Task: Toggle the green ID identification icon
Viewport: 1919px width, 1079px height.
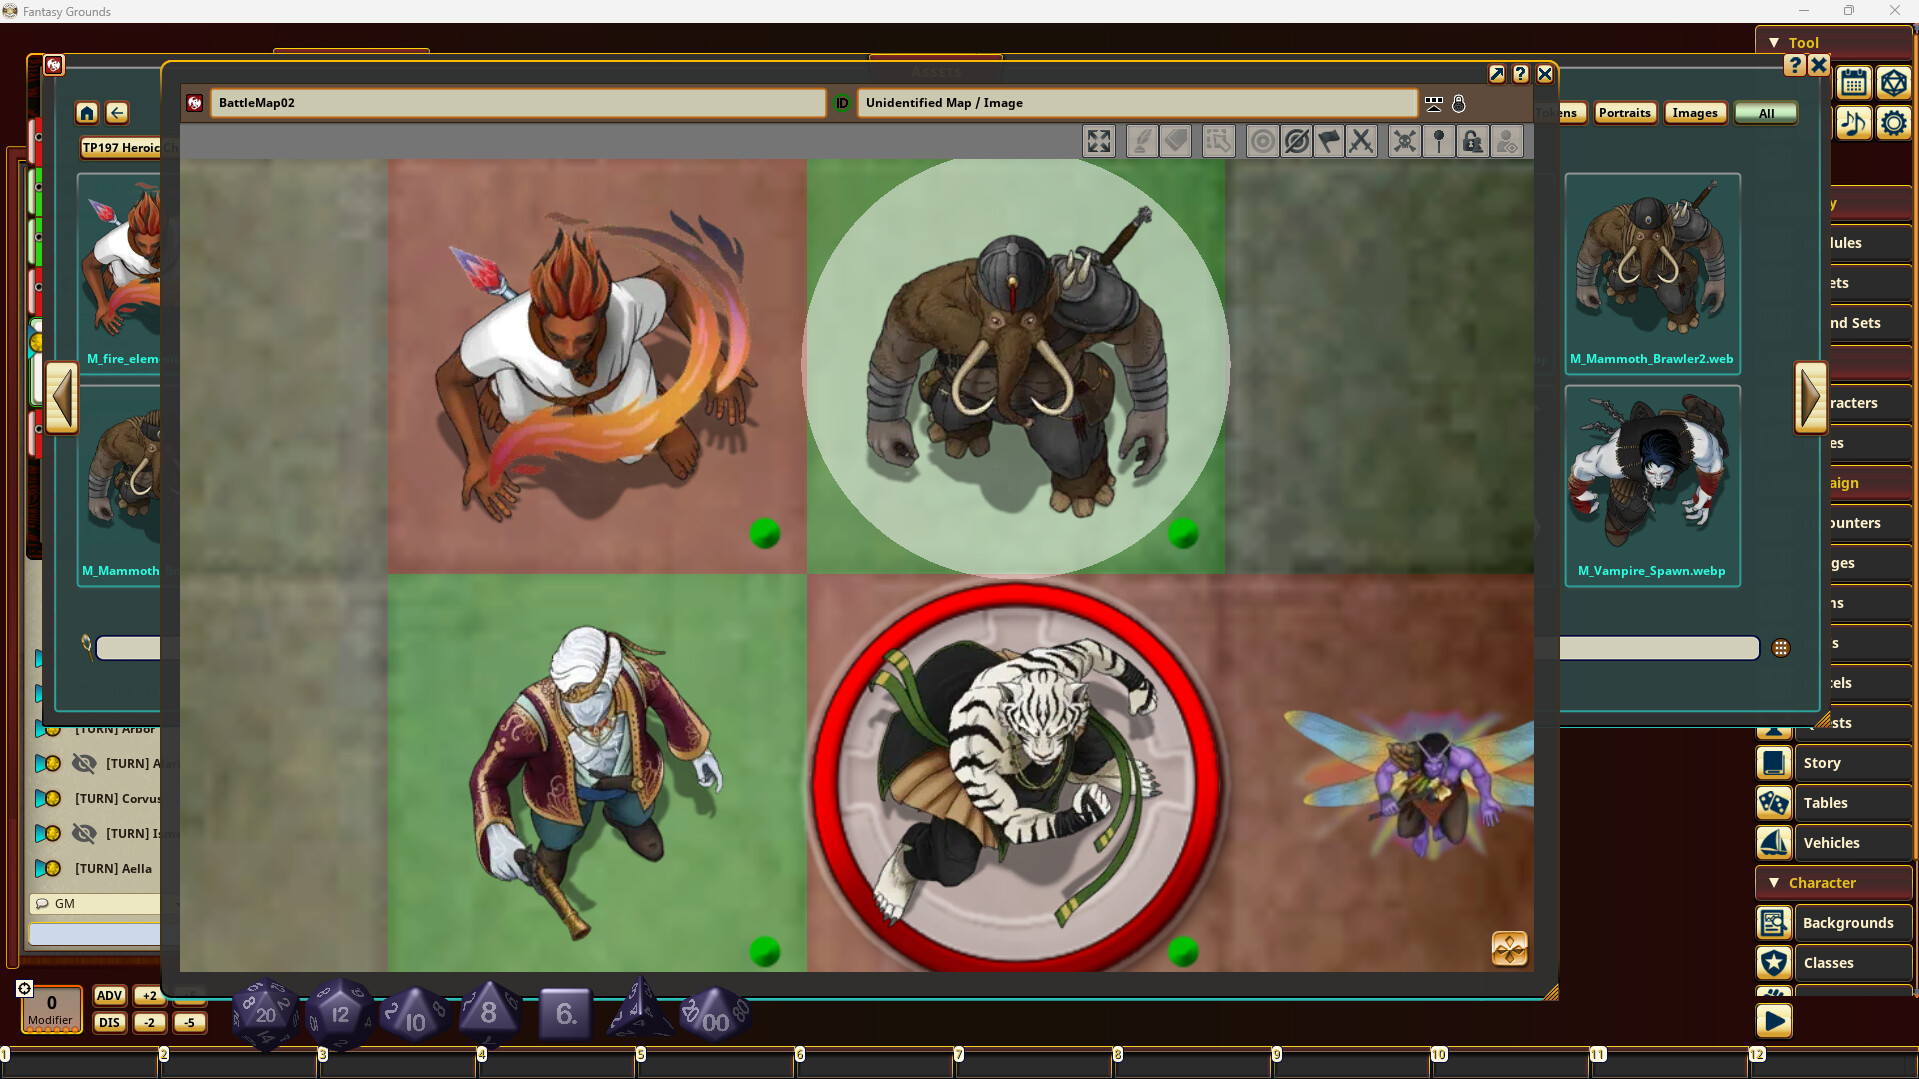Action: click(842, 103)
